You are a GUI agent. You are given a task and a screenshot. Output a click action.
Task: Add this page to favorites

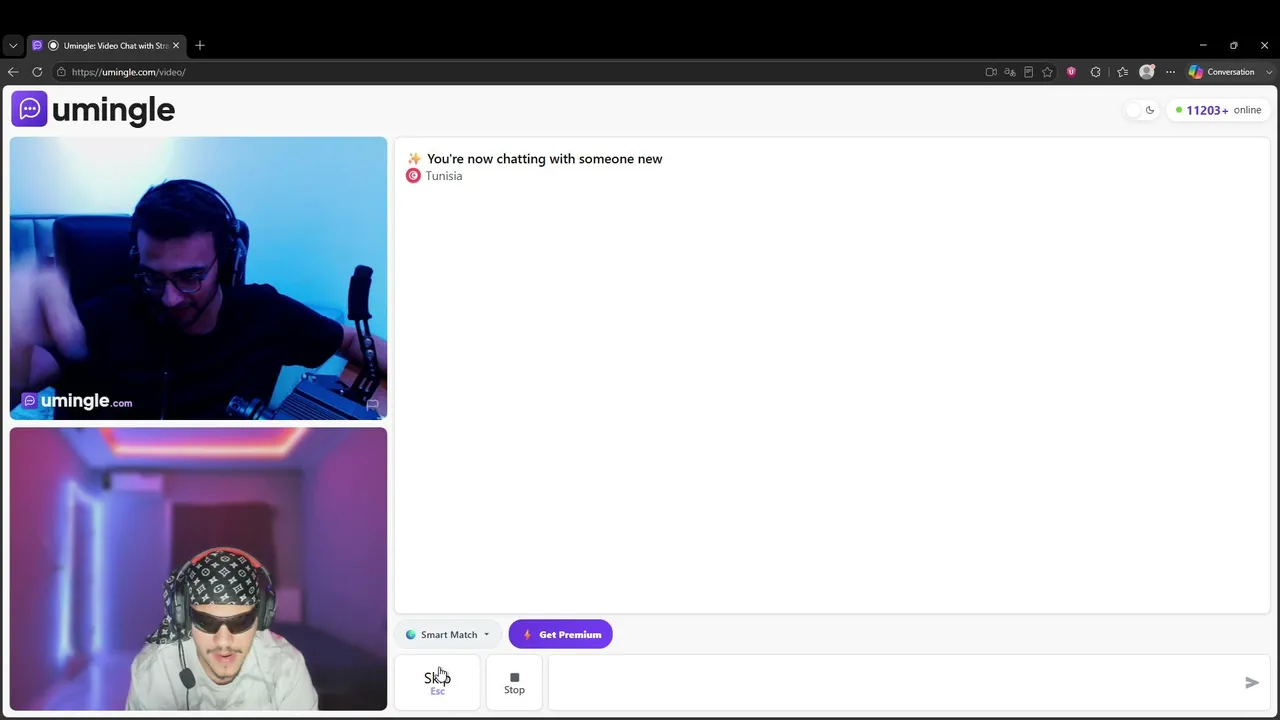(1047, 72)
